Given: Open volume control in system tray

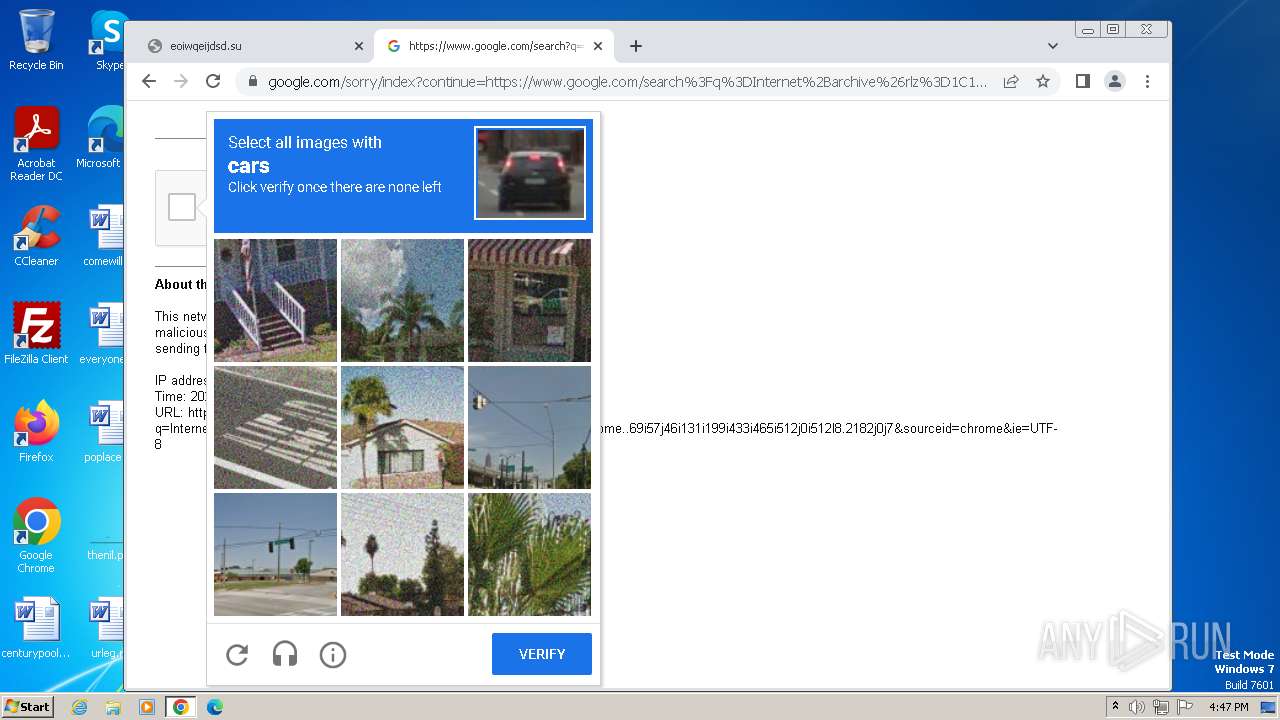Looking at the screenshot, I should [x=1137, y=707].
